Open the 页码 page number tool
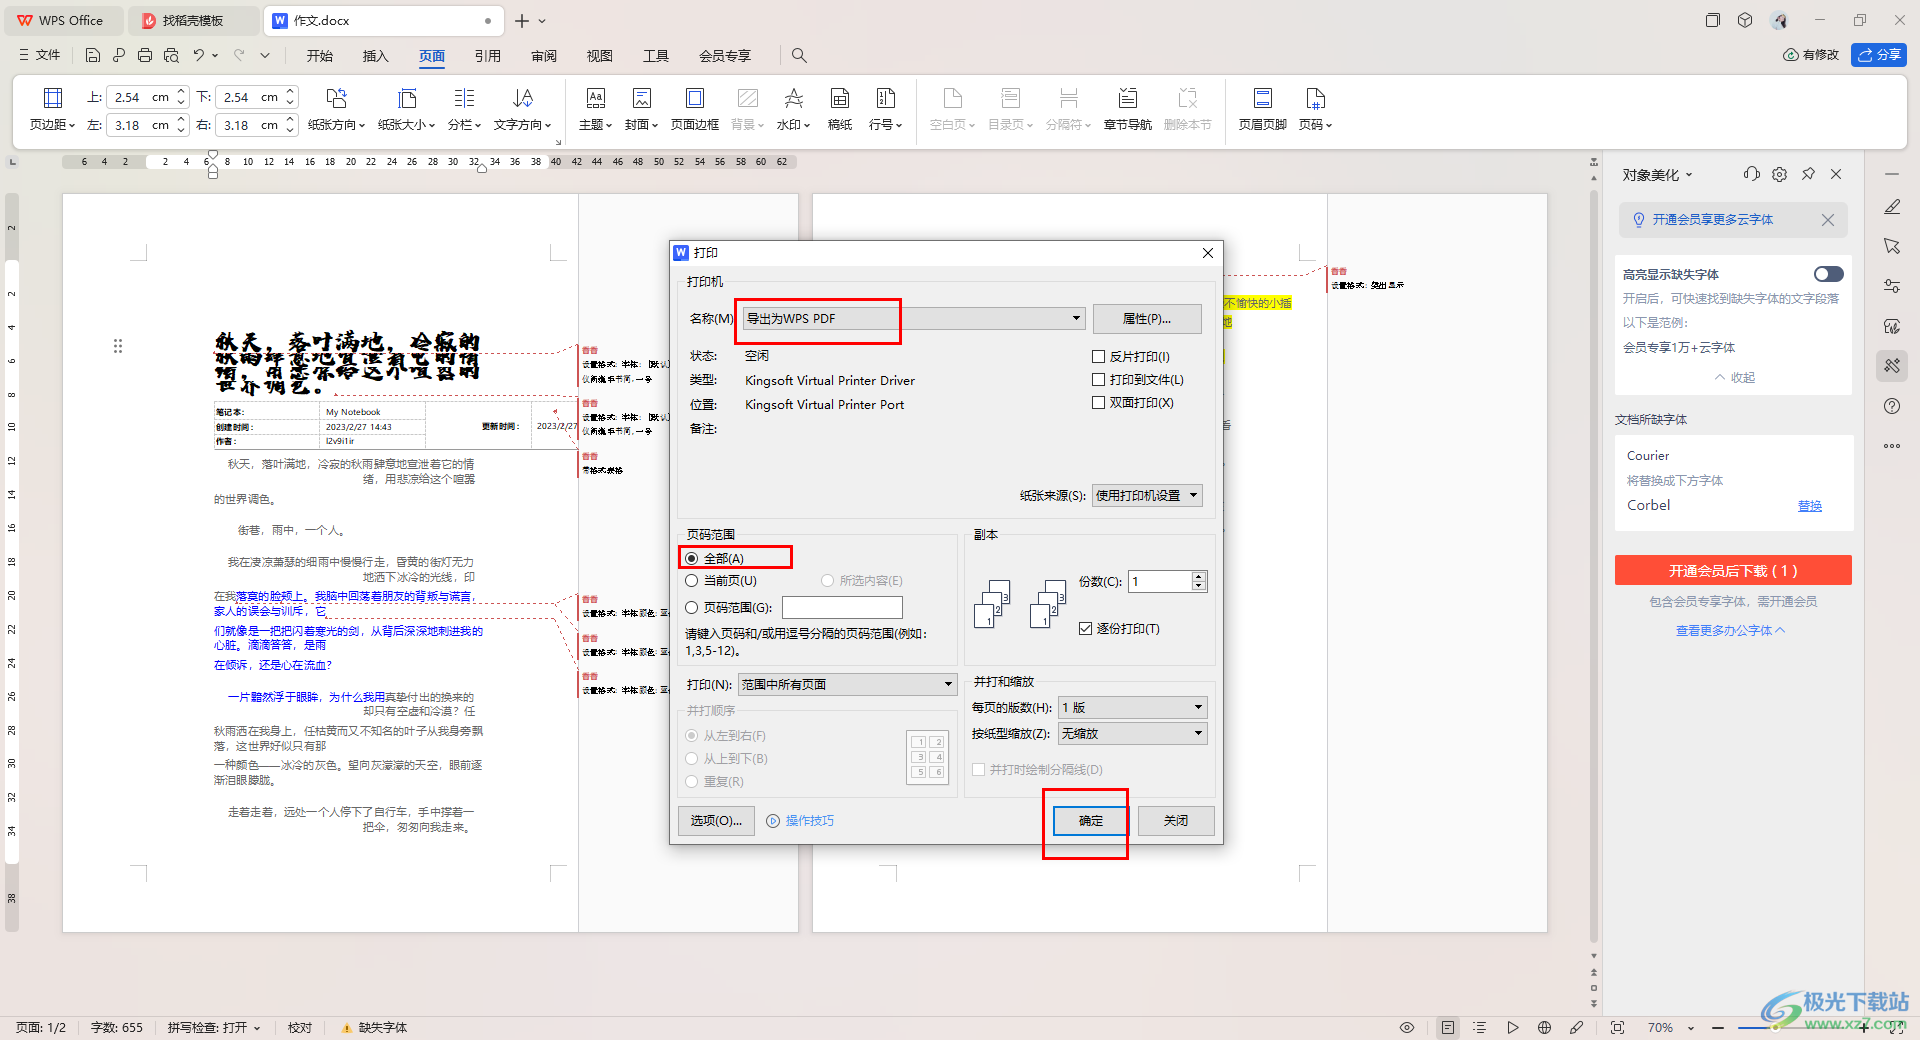1920x1040 pixels. [x=1315, y=108]
